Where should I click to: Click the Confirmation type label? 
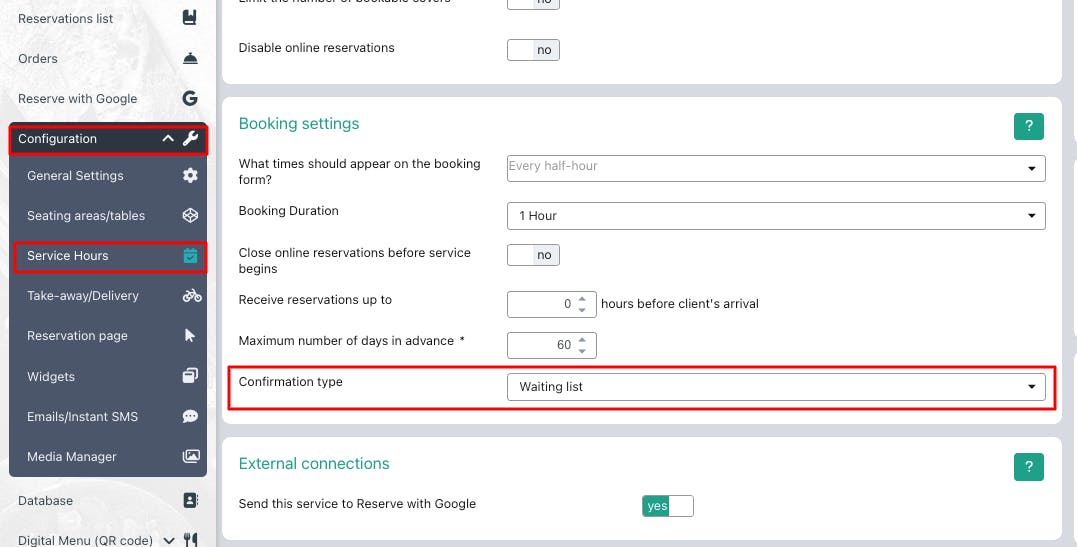pyautogui.click(x=291, y=381)
